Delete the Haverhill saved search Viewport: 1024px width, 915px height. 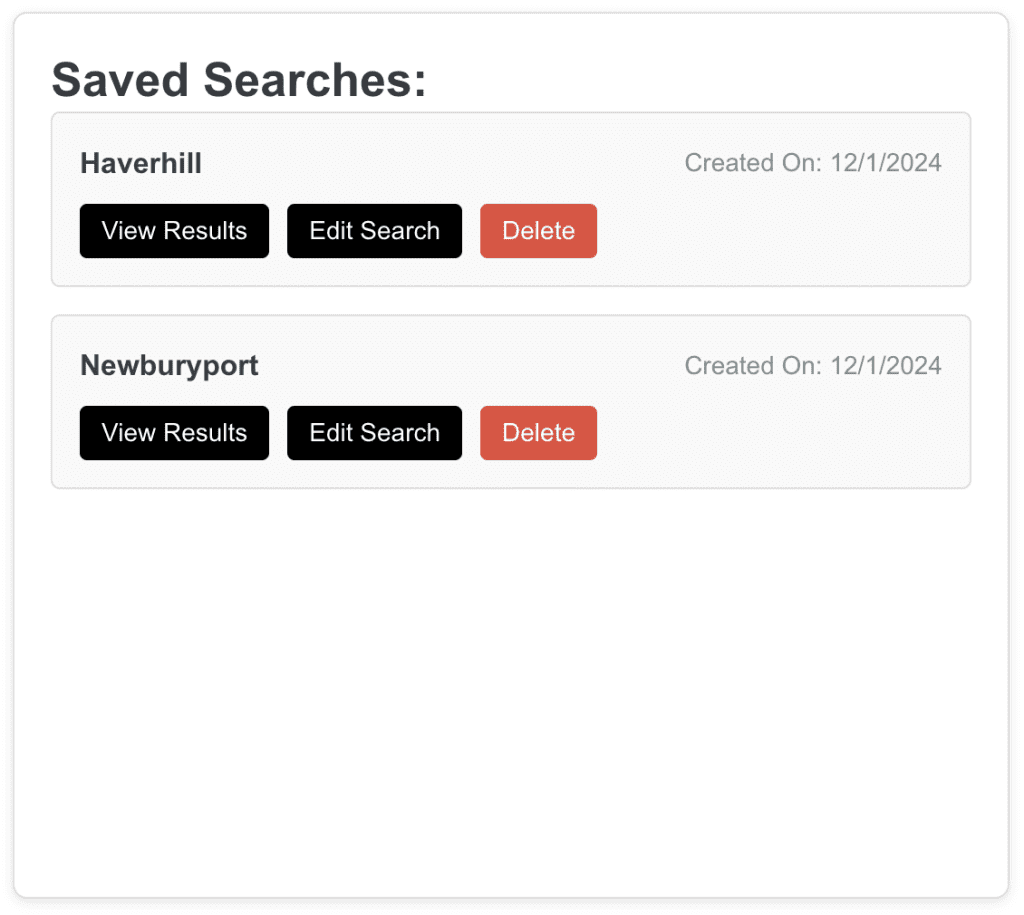(538, 231)
